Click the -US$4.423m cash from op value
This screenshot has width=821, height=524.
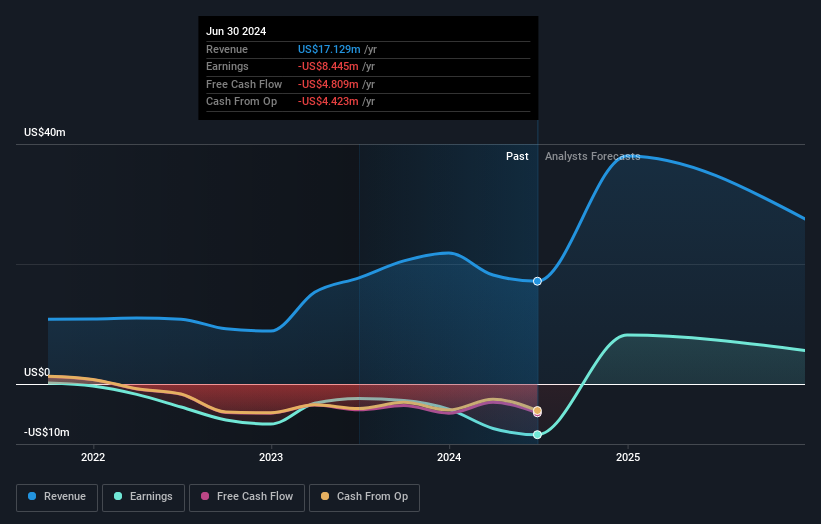tap(328, 102)
